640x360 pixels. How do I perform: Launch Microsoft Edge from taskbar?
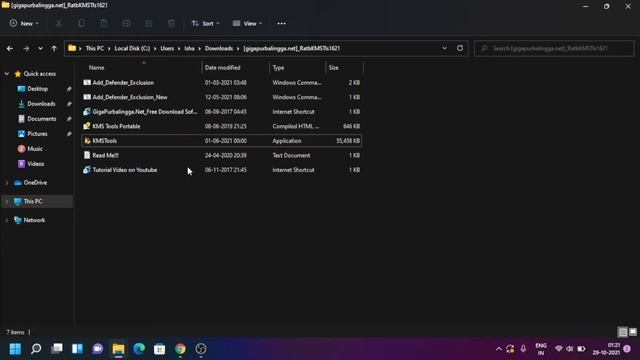coord(139,349)
